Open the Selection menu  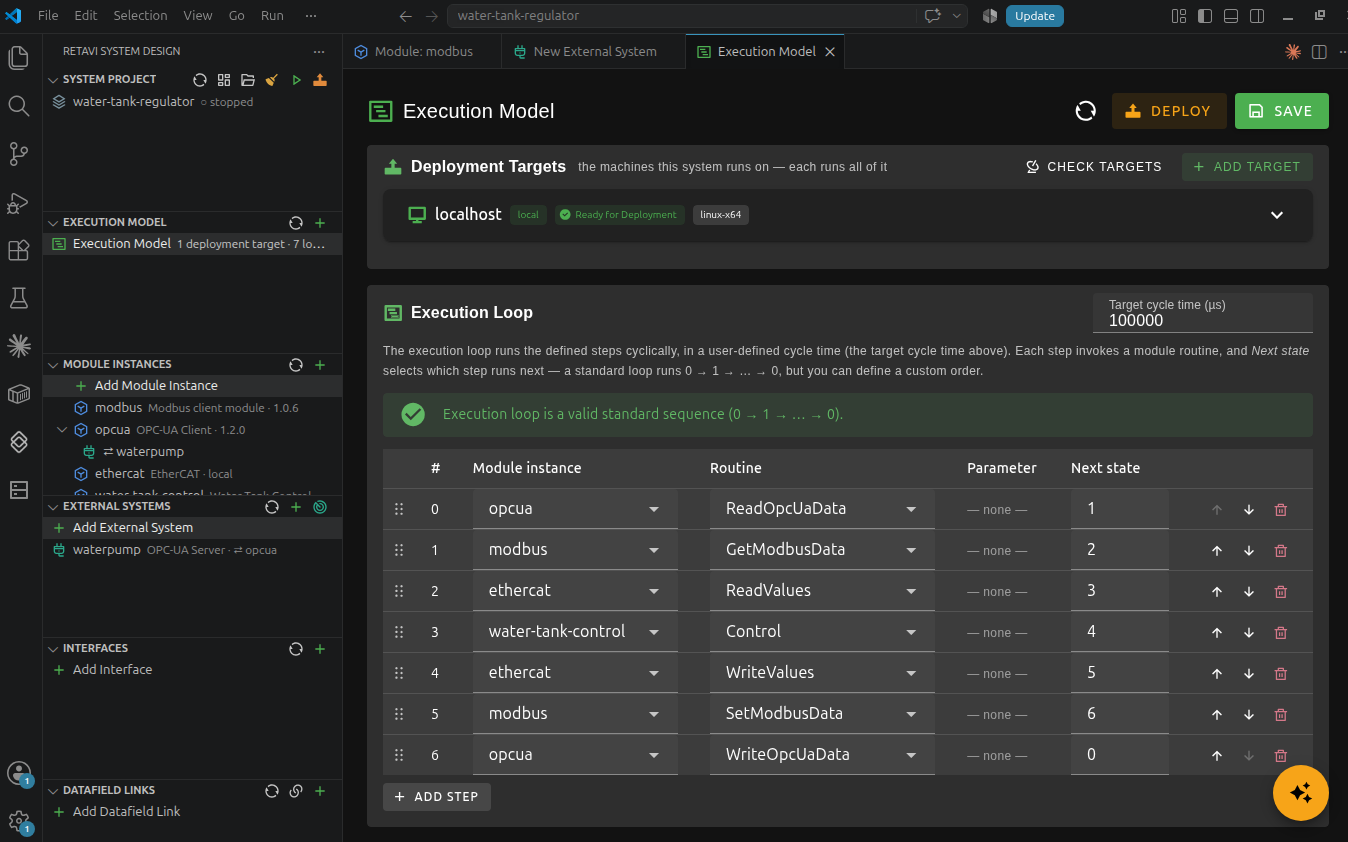click(140, 16)
